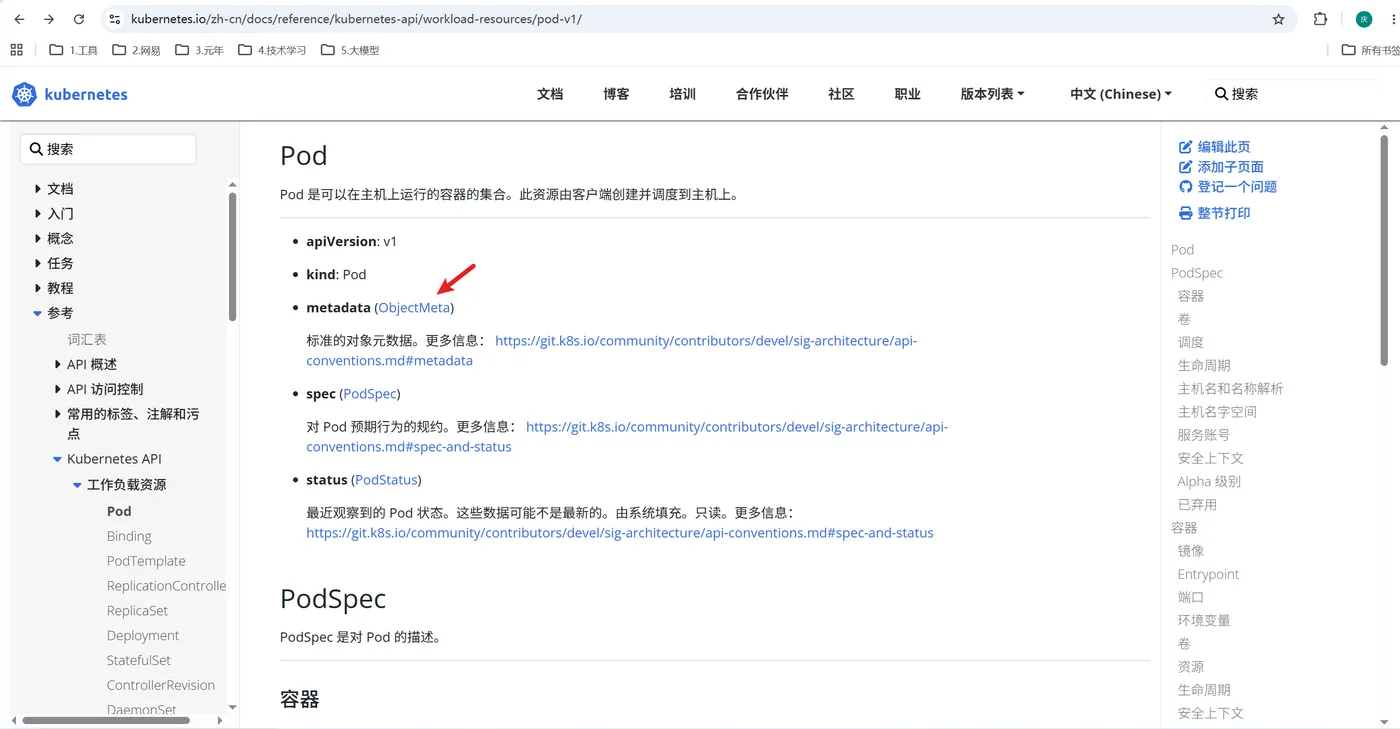Reload the Kubernetes page
The width and height of the screenshot is (1400, 729).
click(x=79, y=19)
